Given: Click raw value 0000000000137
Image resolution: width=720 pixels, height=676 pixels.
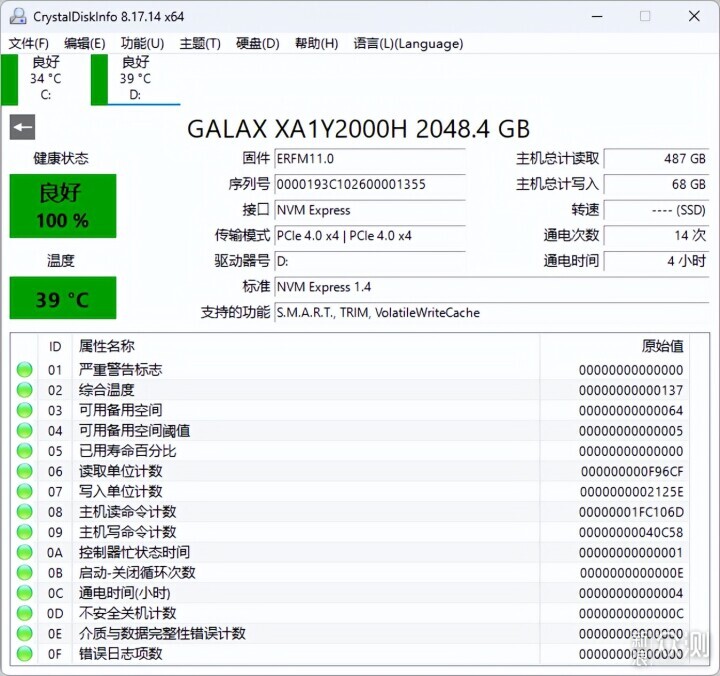Looking at the screenshot, I should pos(631,390).
